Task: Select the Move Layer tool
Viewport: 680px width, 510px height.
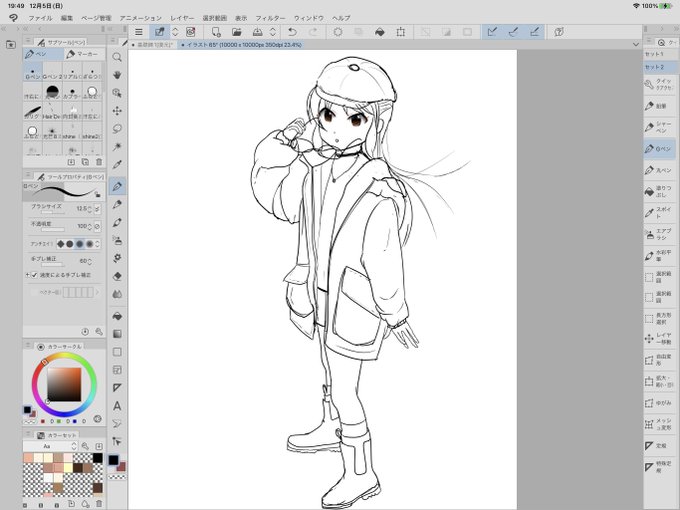Action: coord(117,111)
